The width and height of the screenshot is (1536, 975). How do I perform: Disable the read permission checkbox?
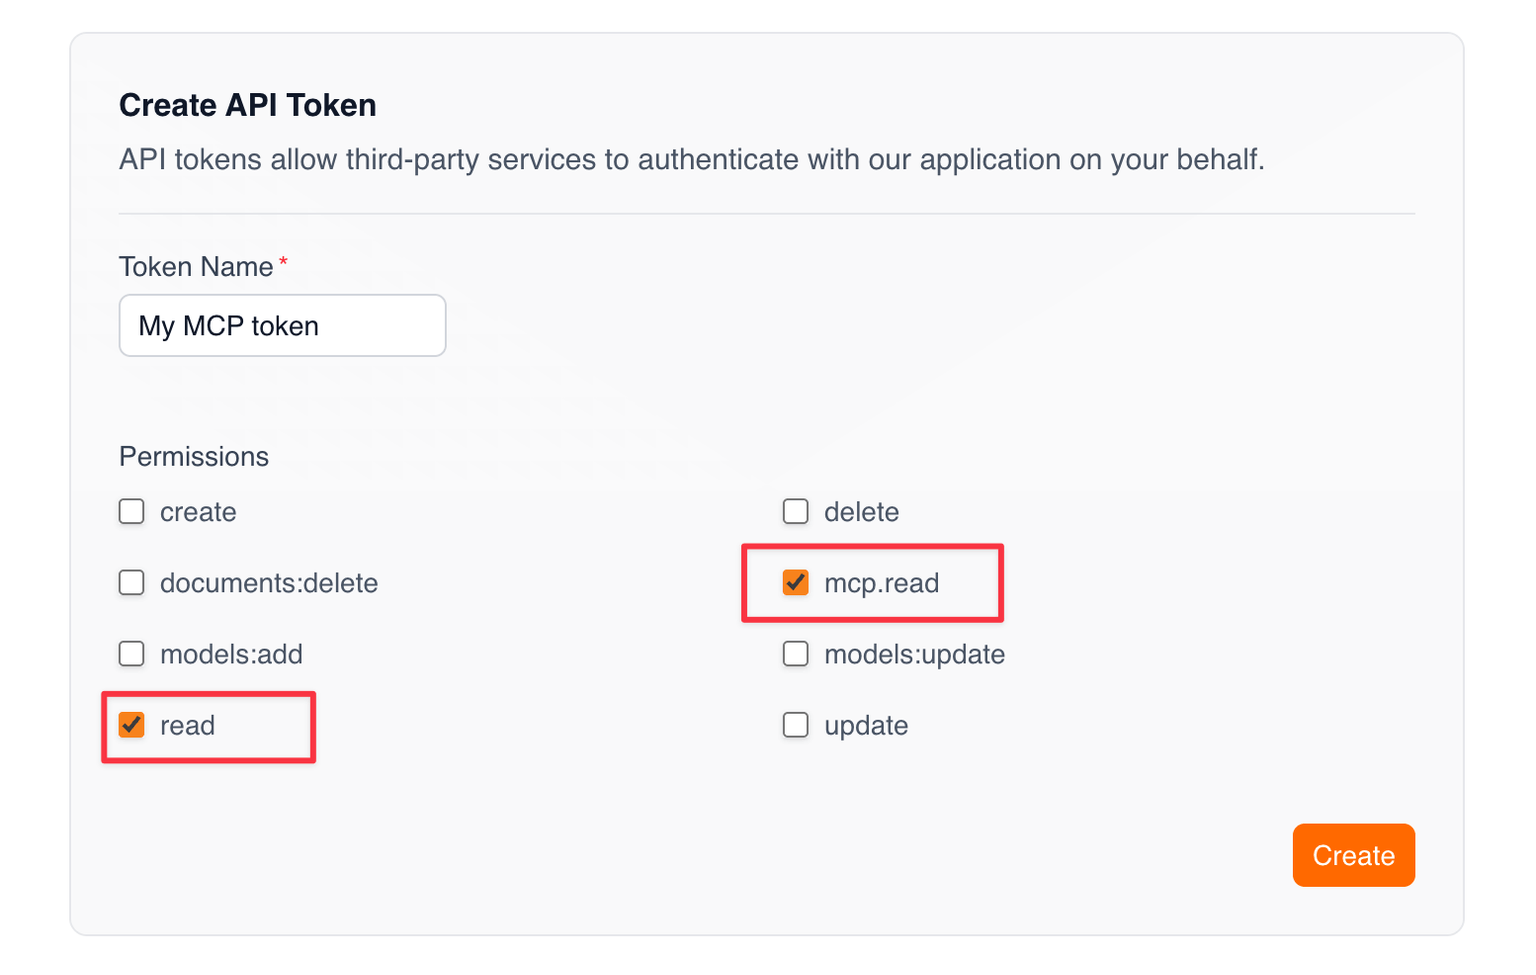(x=131, y=724)
